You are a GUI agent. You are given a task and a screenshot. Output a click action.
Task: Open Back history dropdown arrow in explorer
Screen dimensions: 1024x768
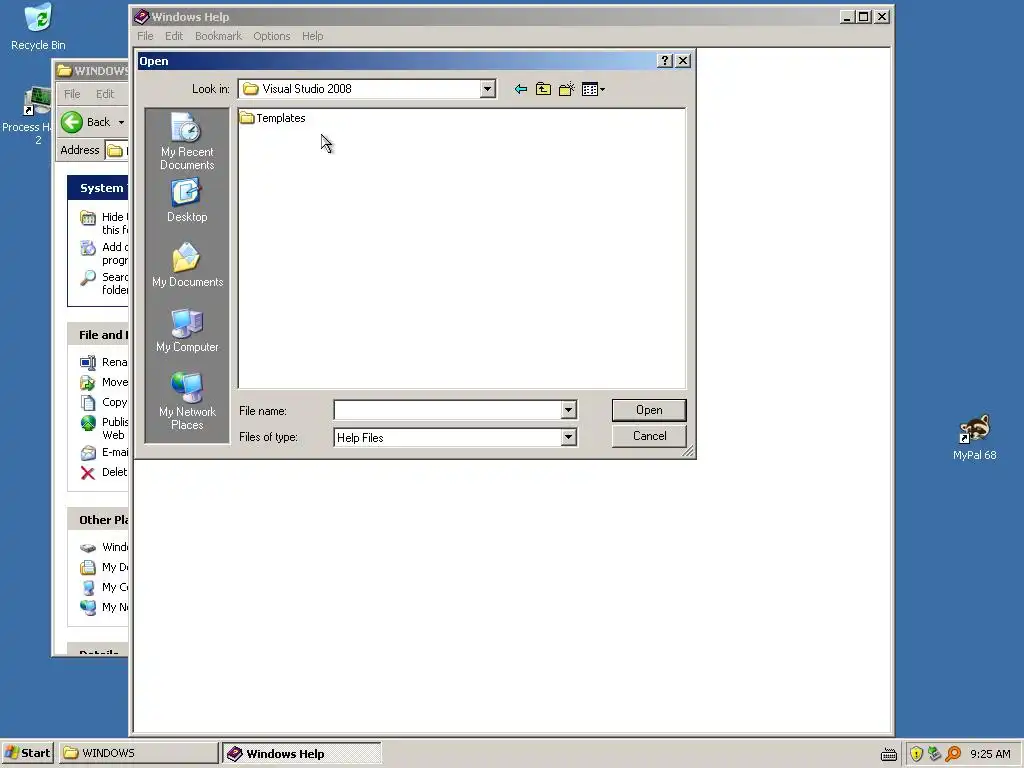[121, 122]
